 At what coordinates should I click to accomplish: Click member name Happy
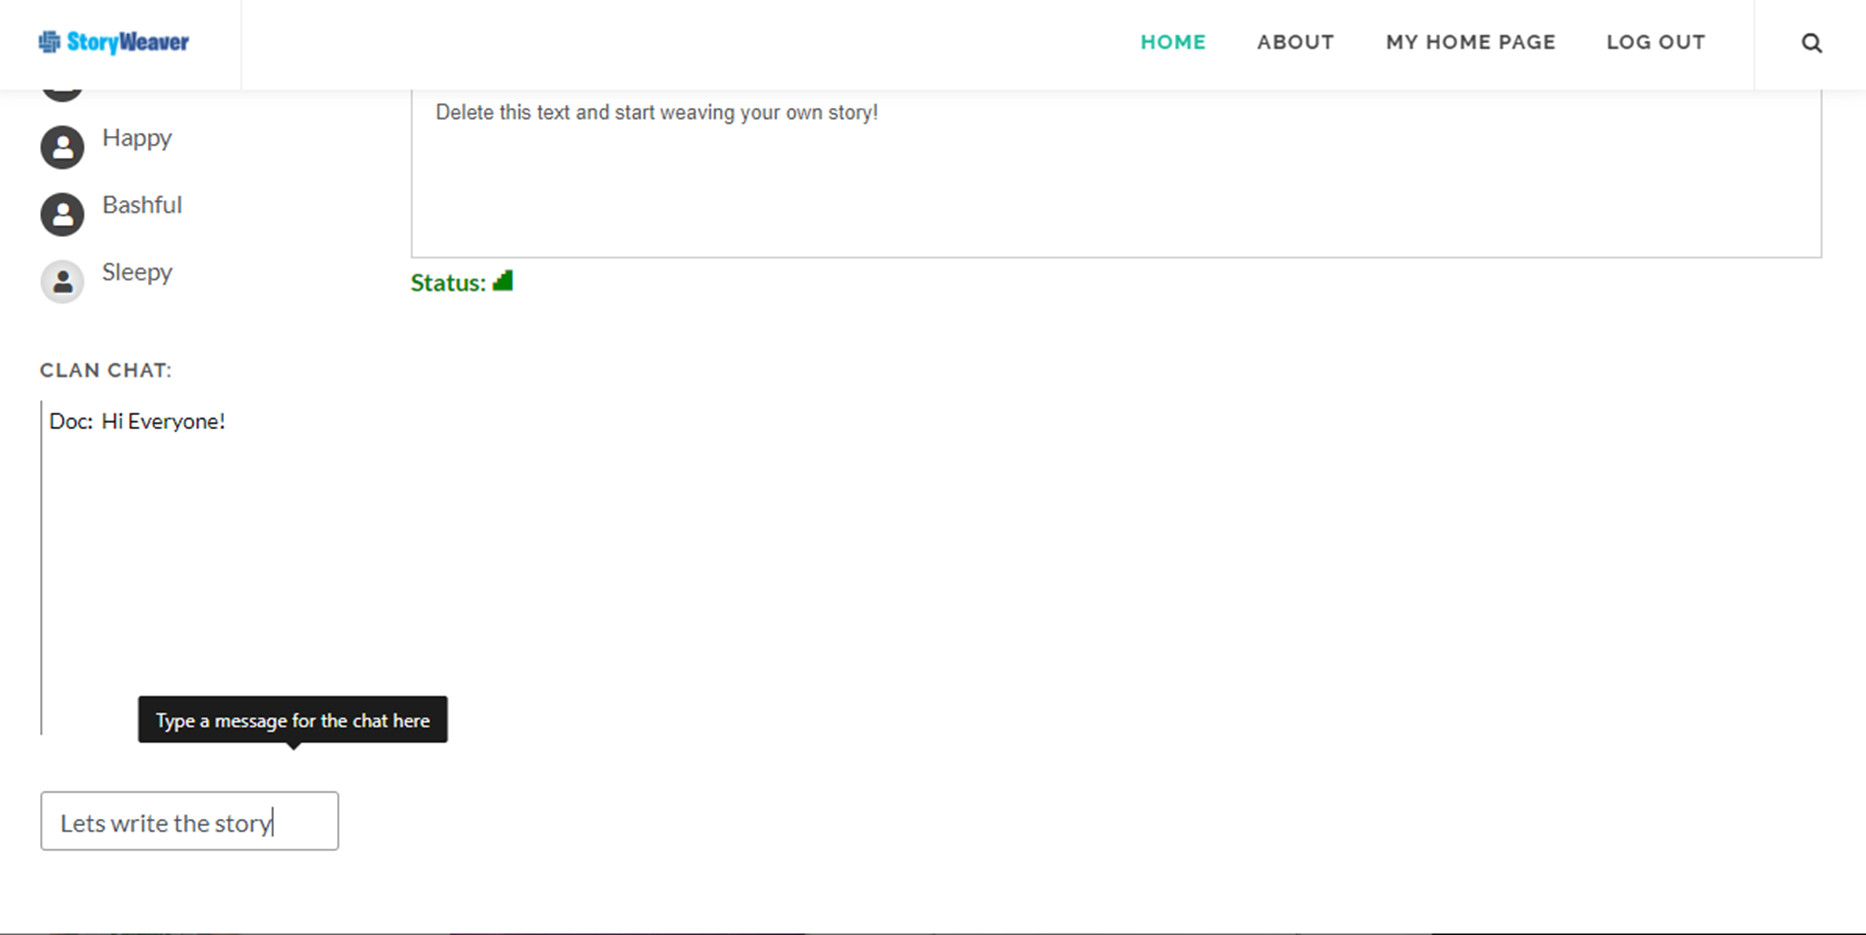[137, 138]
